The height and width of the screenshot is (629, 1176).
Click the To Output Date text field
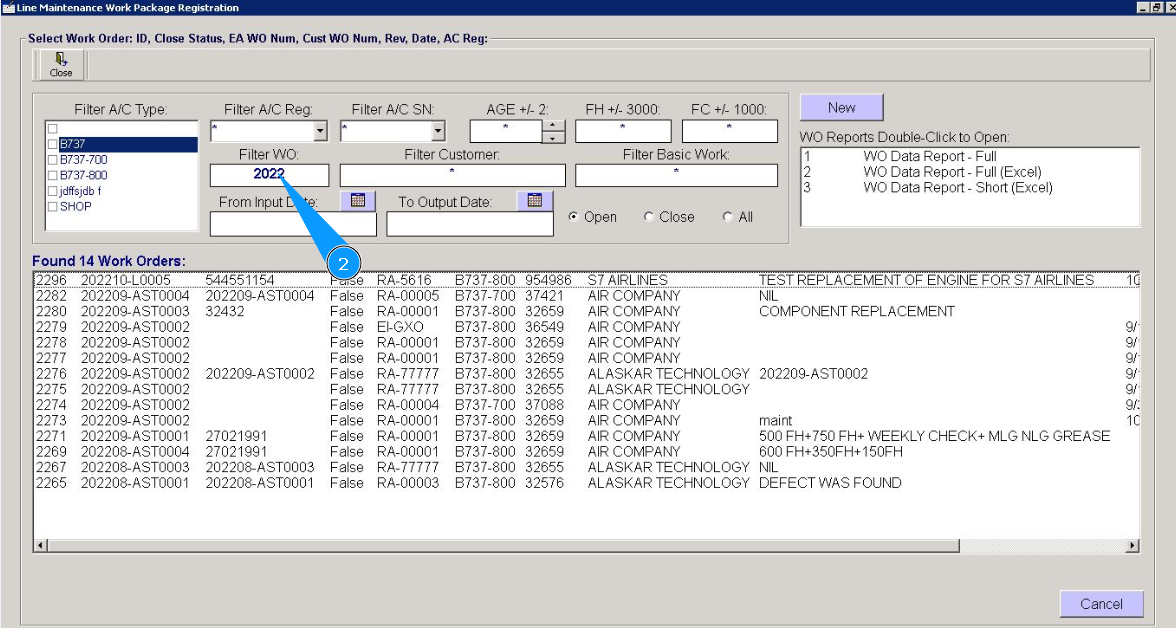pos(470,224)
